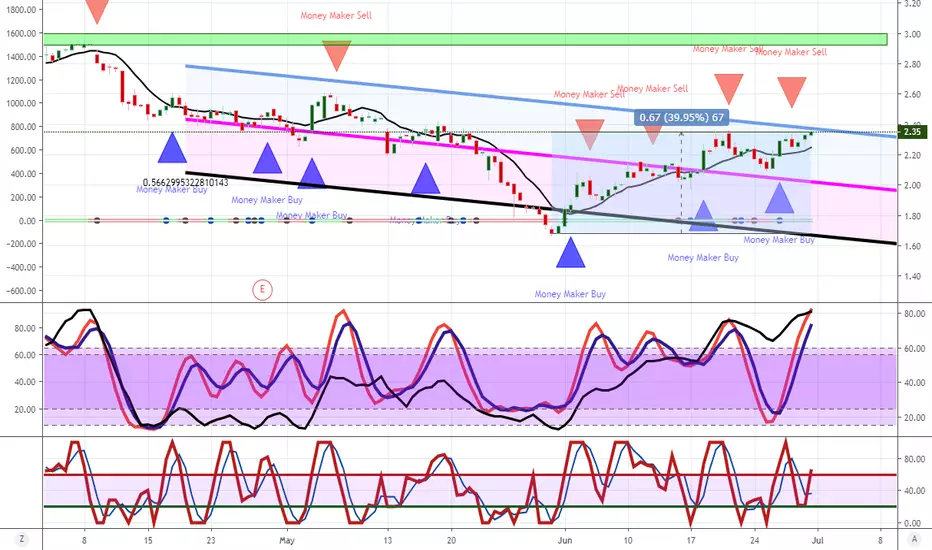
Task: Click the '13' date label
Action: point(388,540)
